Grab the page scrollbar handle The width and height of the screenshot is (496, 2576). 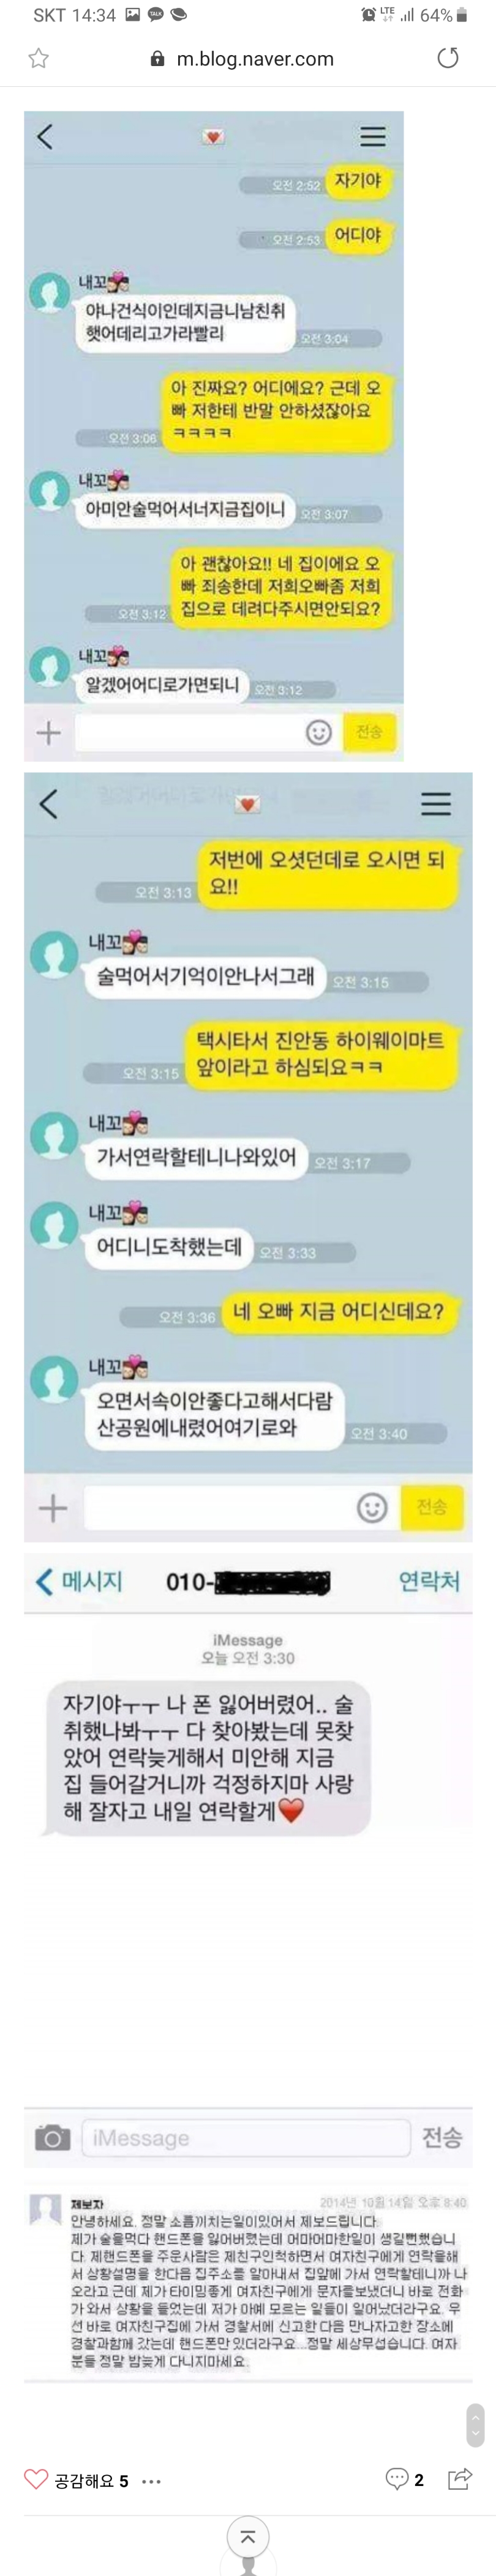pyautogui.click(x=476, y=2425)
